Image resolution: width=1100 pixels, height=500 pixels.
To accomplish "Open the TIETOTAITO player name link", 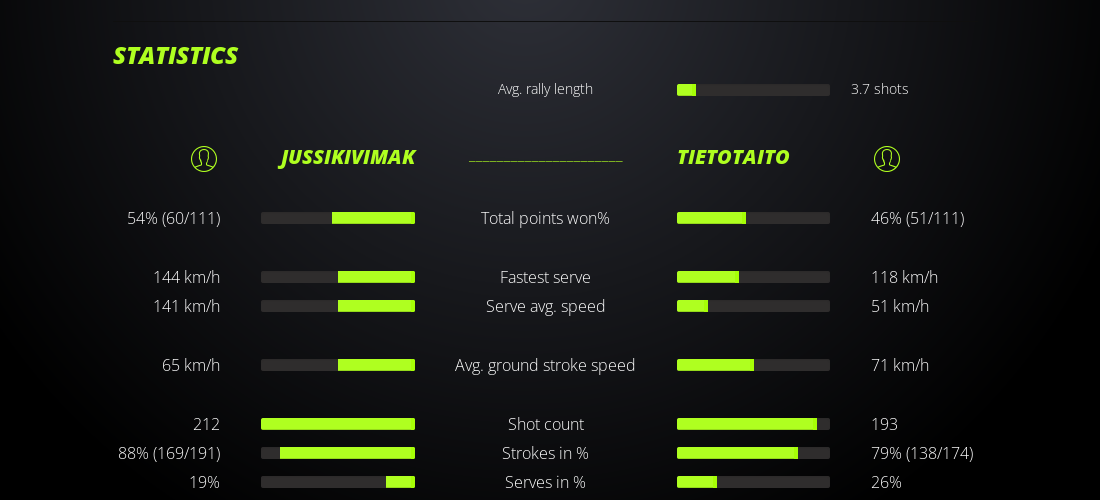I will 733,157.
